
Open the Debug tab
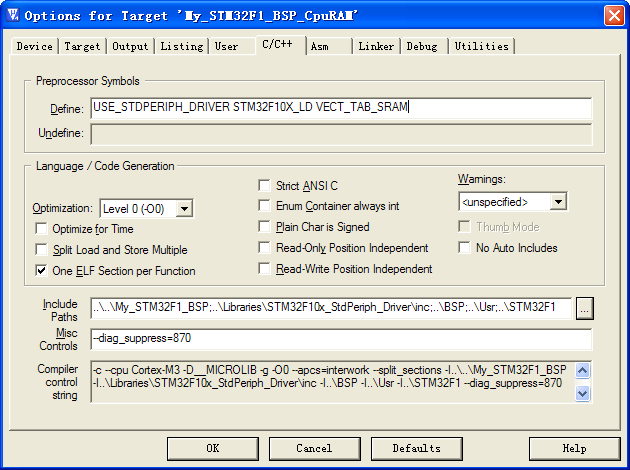coord(422,46)
